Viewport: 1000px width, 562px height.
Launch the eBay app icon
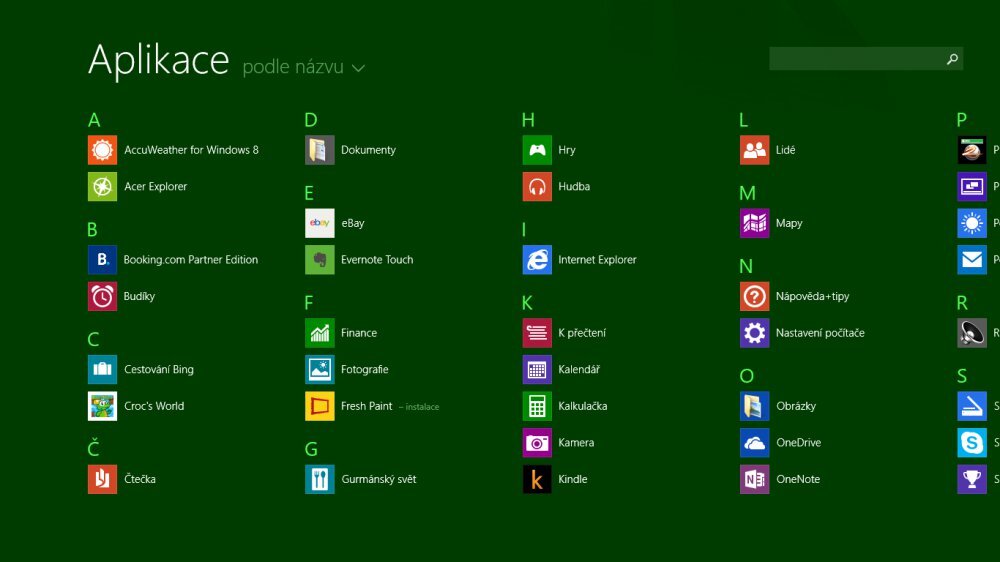320,223
